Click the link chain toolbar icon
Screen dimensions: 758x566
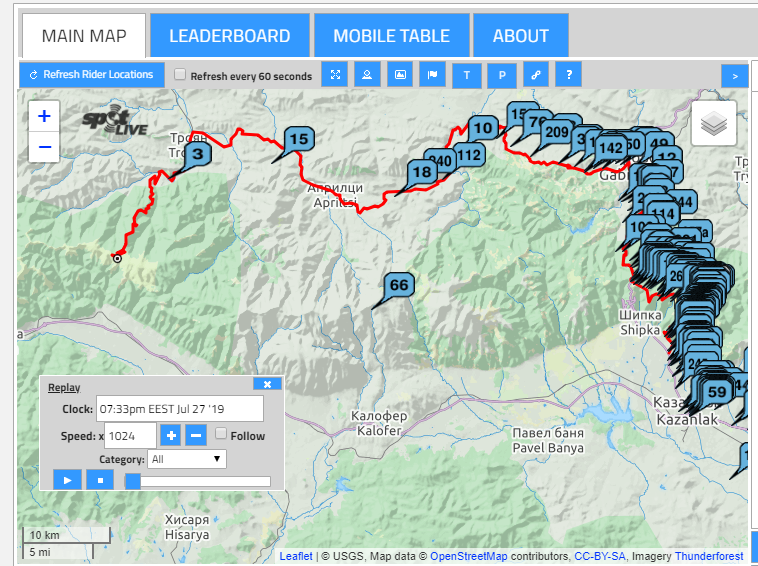536,74
